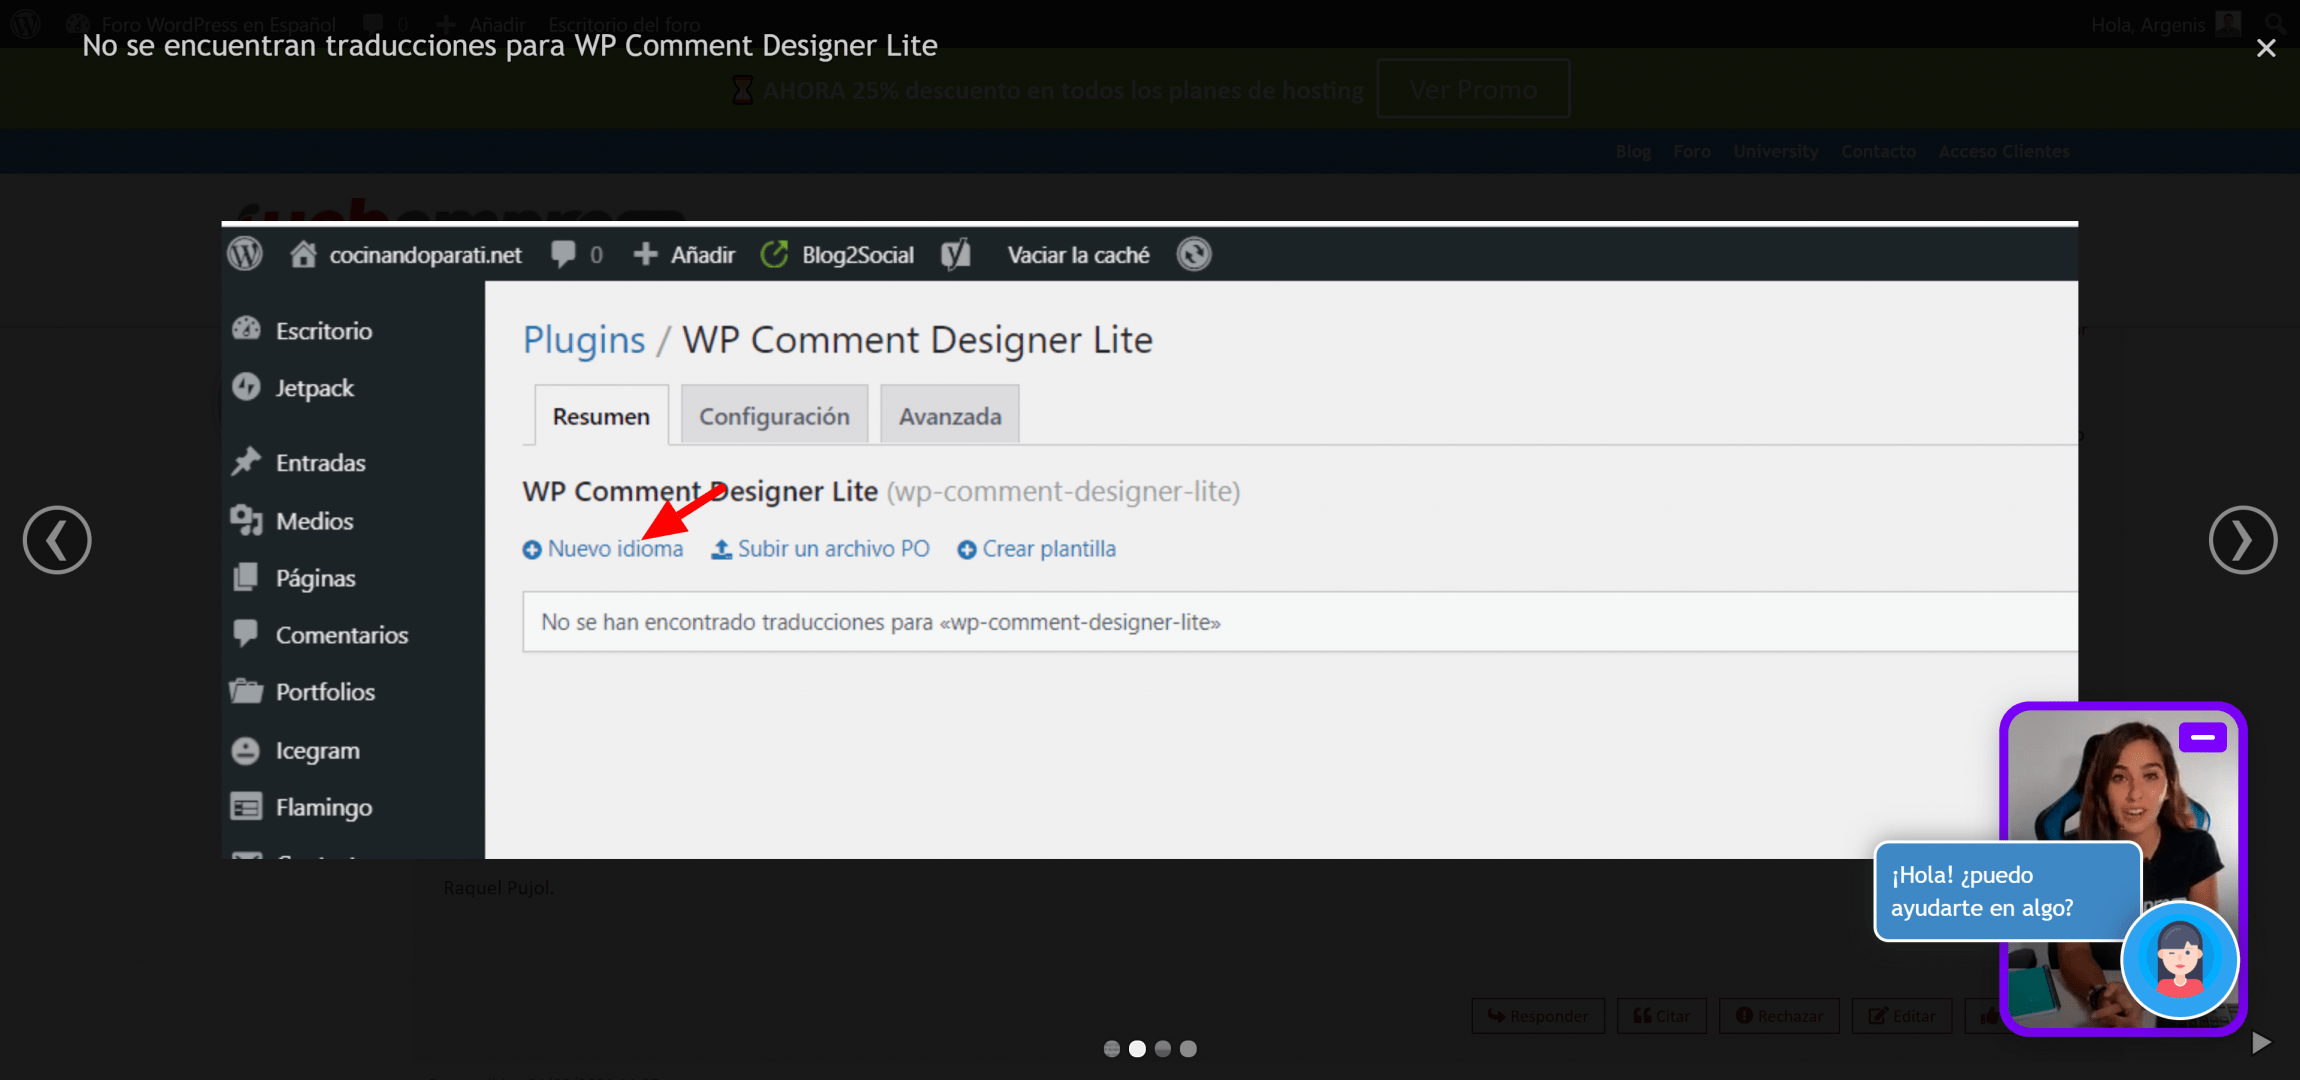Click the Hola, Argenis account menu
Viewport: 2300px width, 1080px height.
pos(2166,24)
